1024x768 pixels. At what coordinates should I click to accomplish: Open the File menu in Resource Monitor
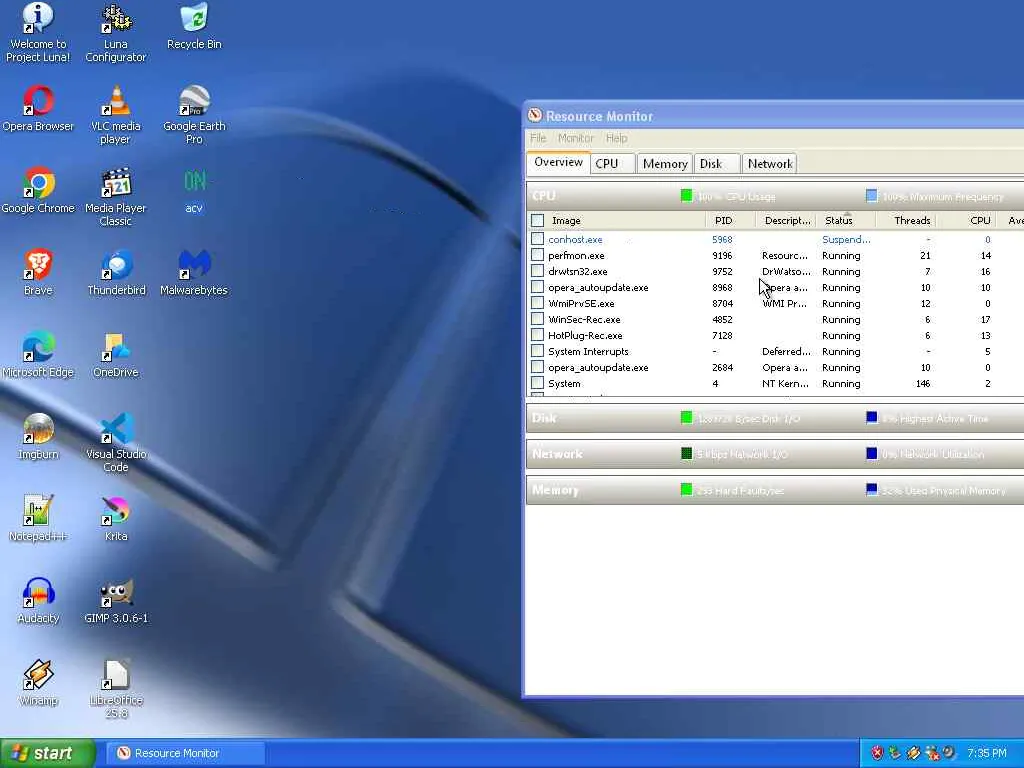point(538,138)
